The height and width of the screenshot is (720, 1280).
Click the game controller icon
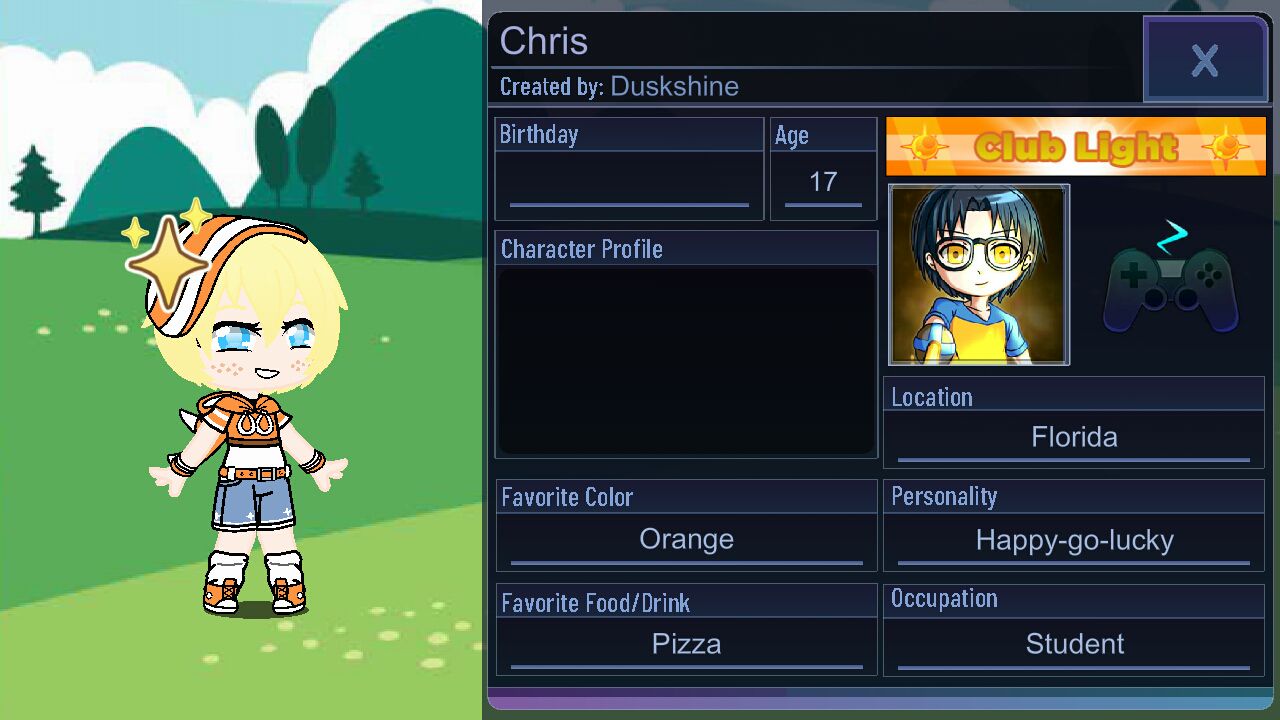pyautogui.click(x=1171, y=283)
